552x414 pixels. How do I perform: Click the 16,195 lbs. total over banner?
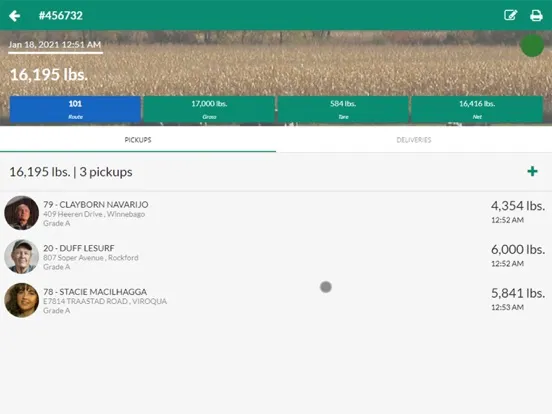tap(49, 75)
